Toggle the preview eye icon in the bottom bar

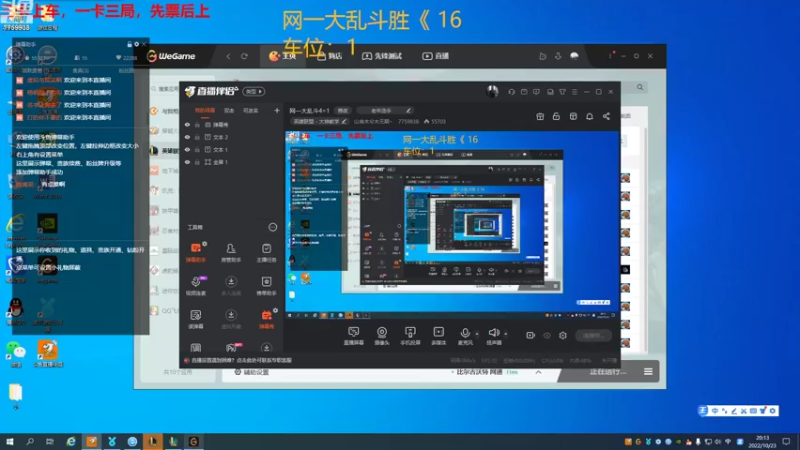547,335
